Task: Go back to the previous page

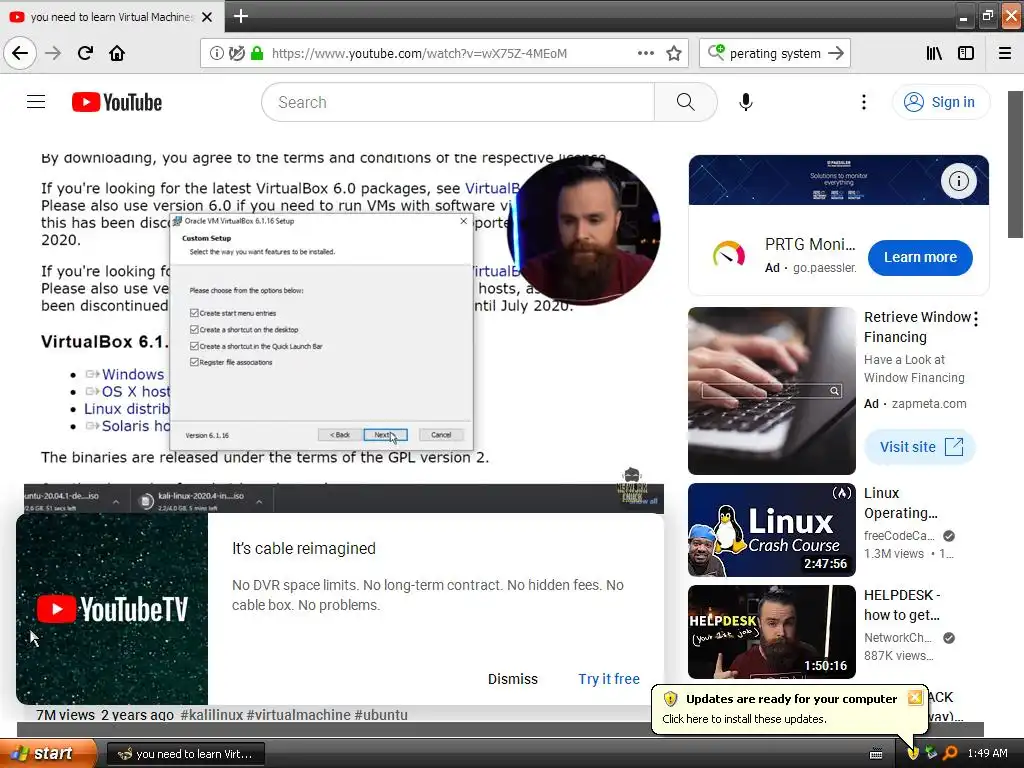Action: coord(20,53)
